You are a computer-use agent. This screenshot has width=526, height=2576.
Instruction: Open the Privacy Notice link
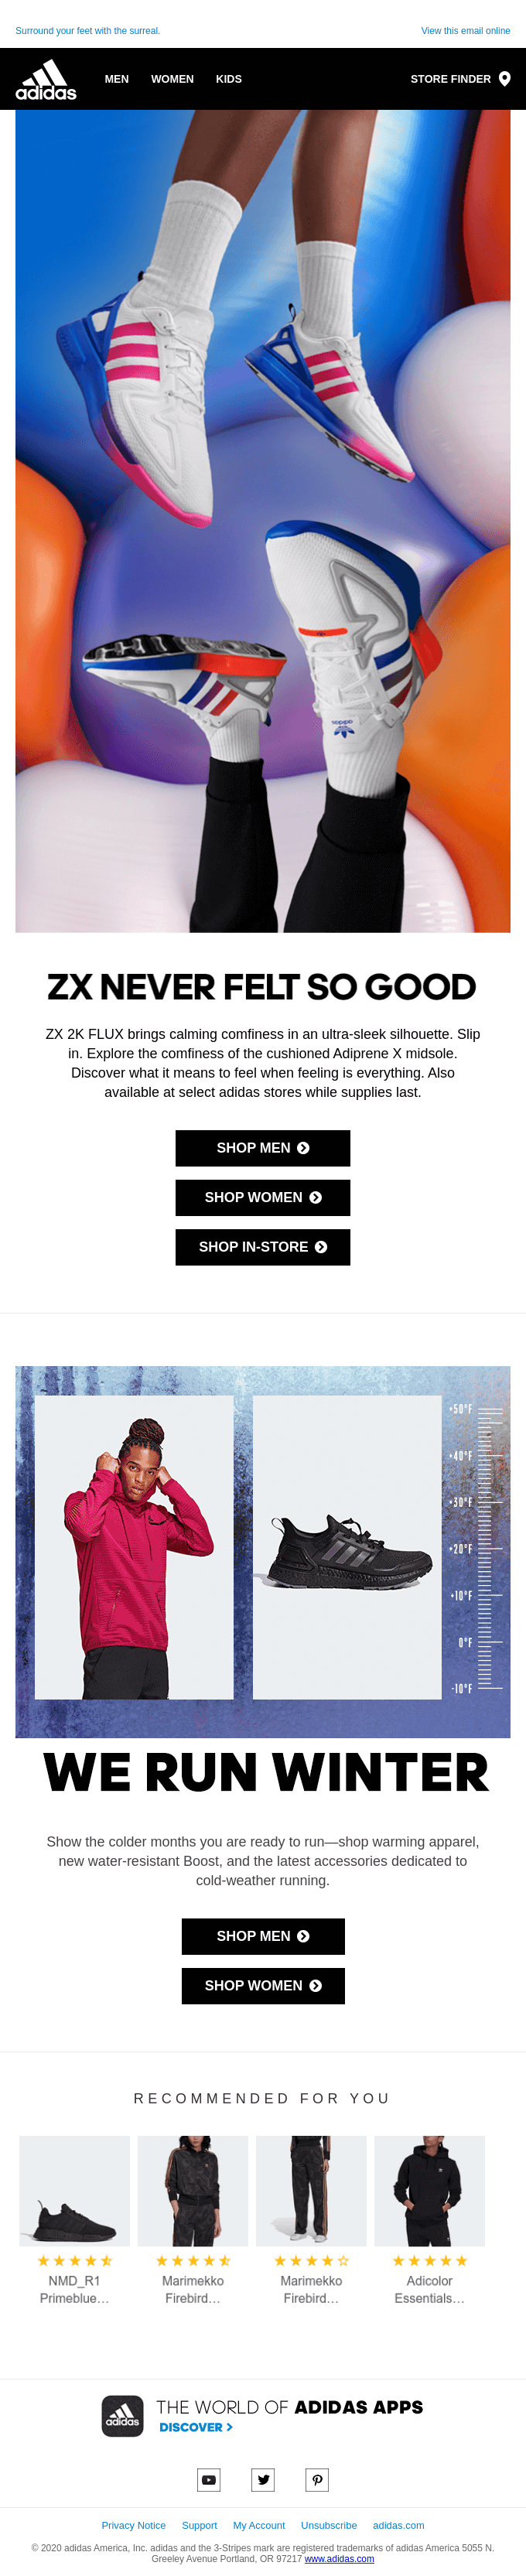click(134, 2525)
